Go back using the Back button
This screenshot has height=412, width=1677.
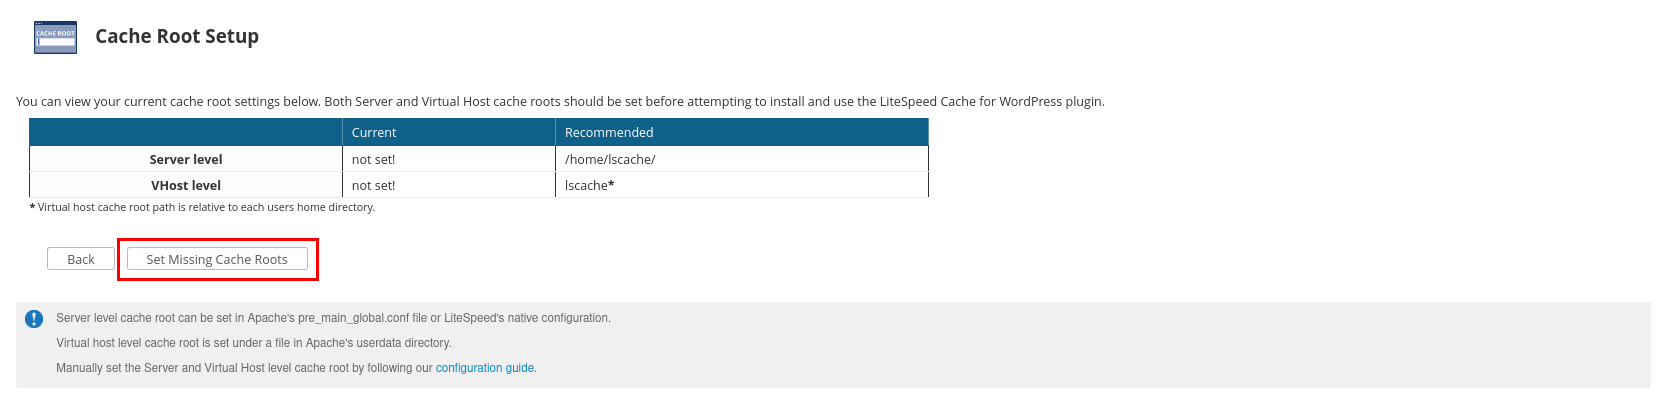tap(81, 259)
